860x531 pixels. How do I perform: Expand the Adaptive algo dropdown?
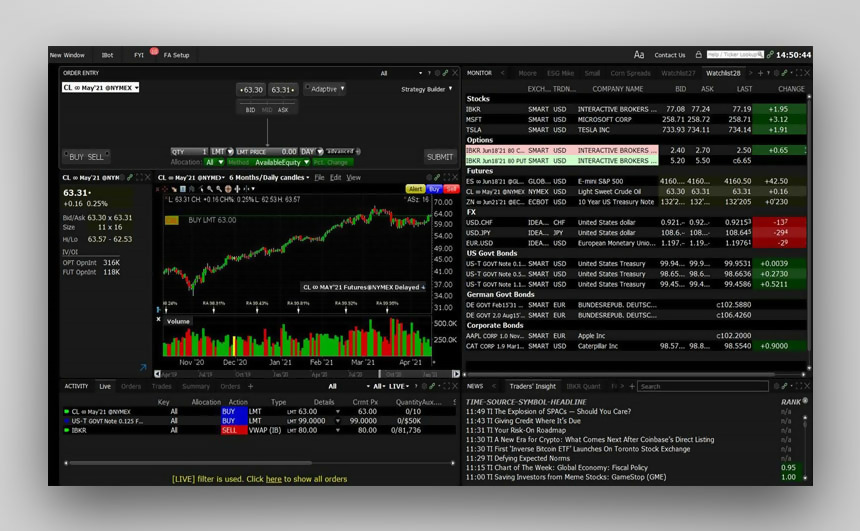(325, 89)
